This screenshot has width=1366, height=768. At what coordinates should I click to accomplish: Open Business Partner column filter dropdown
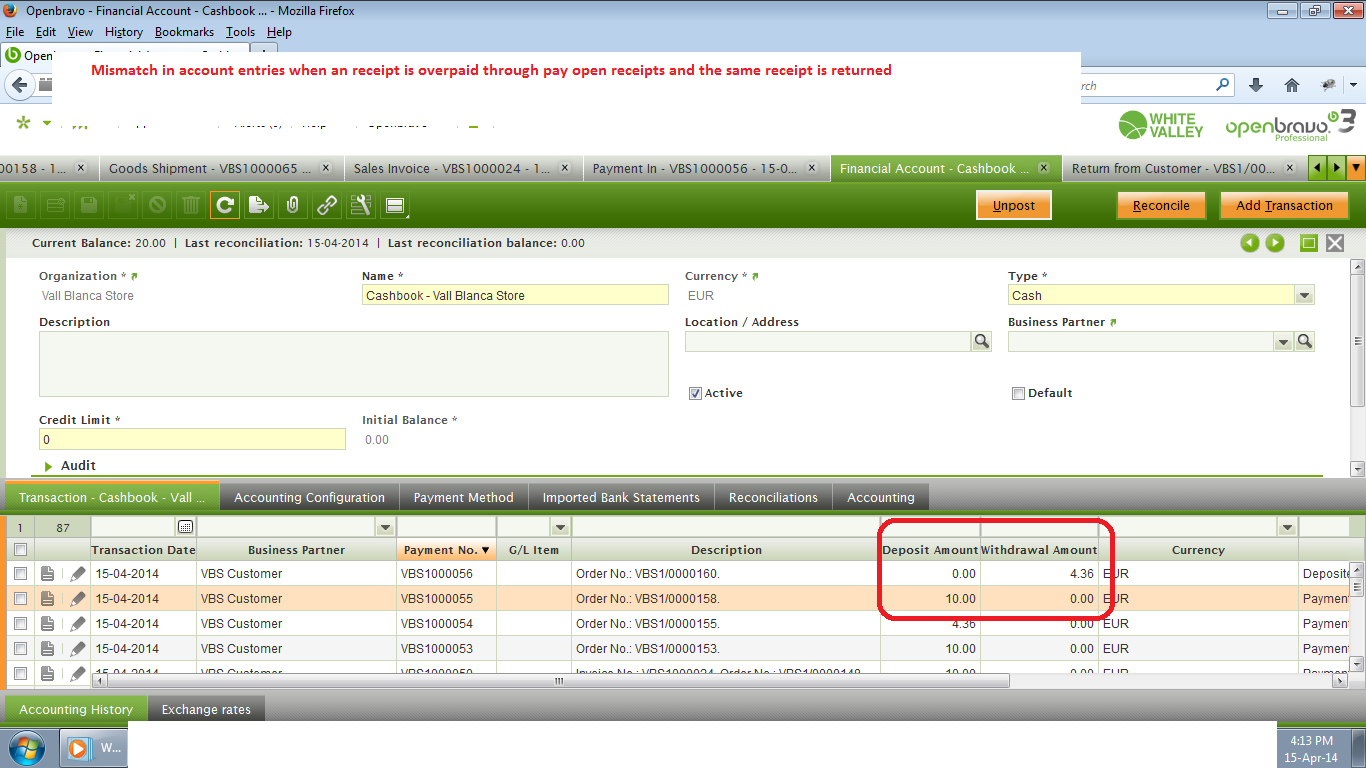(x=385, y=527)
